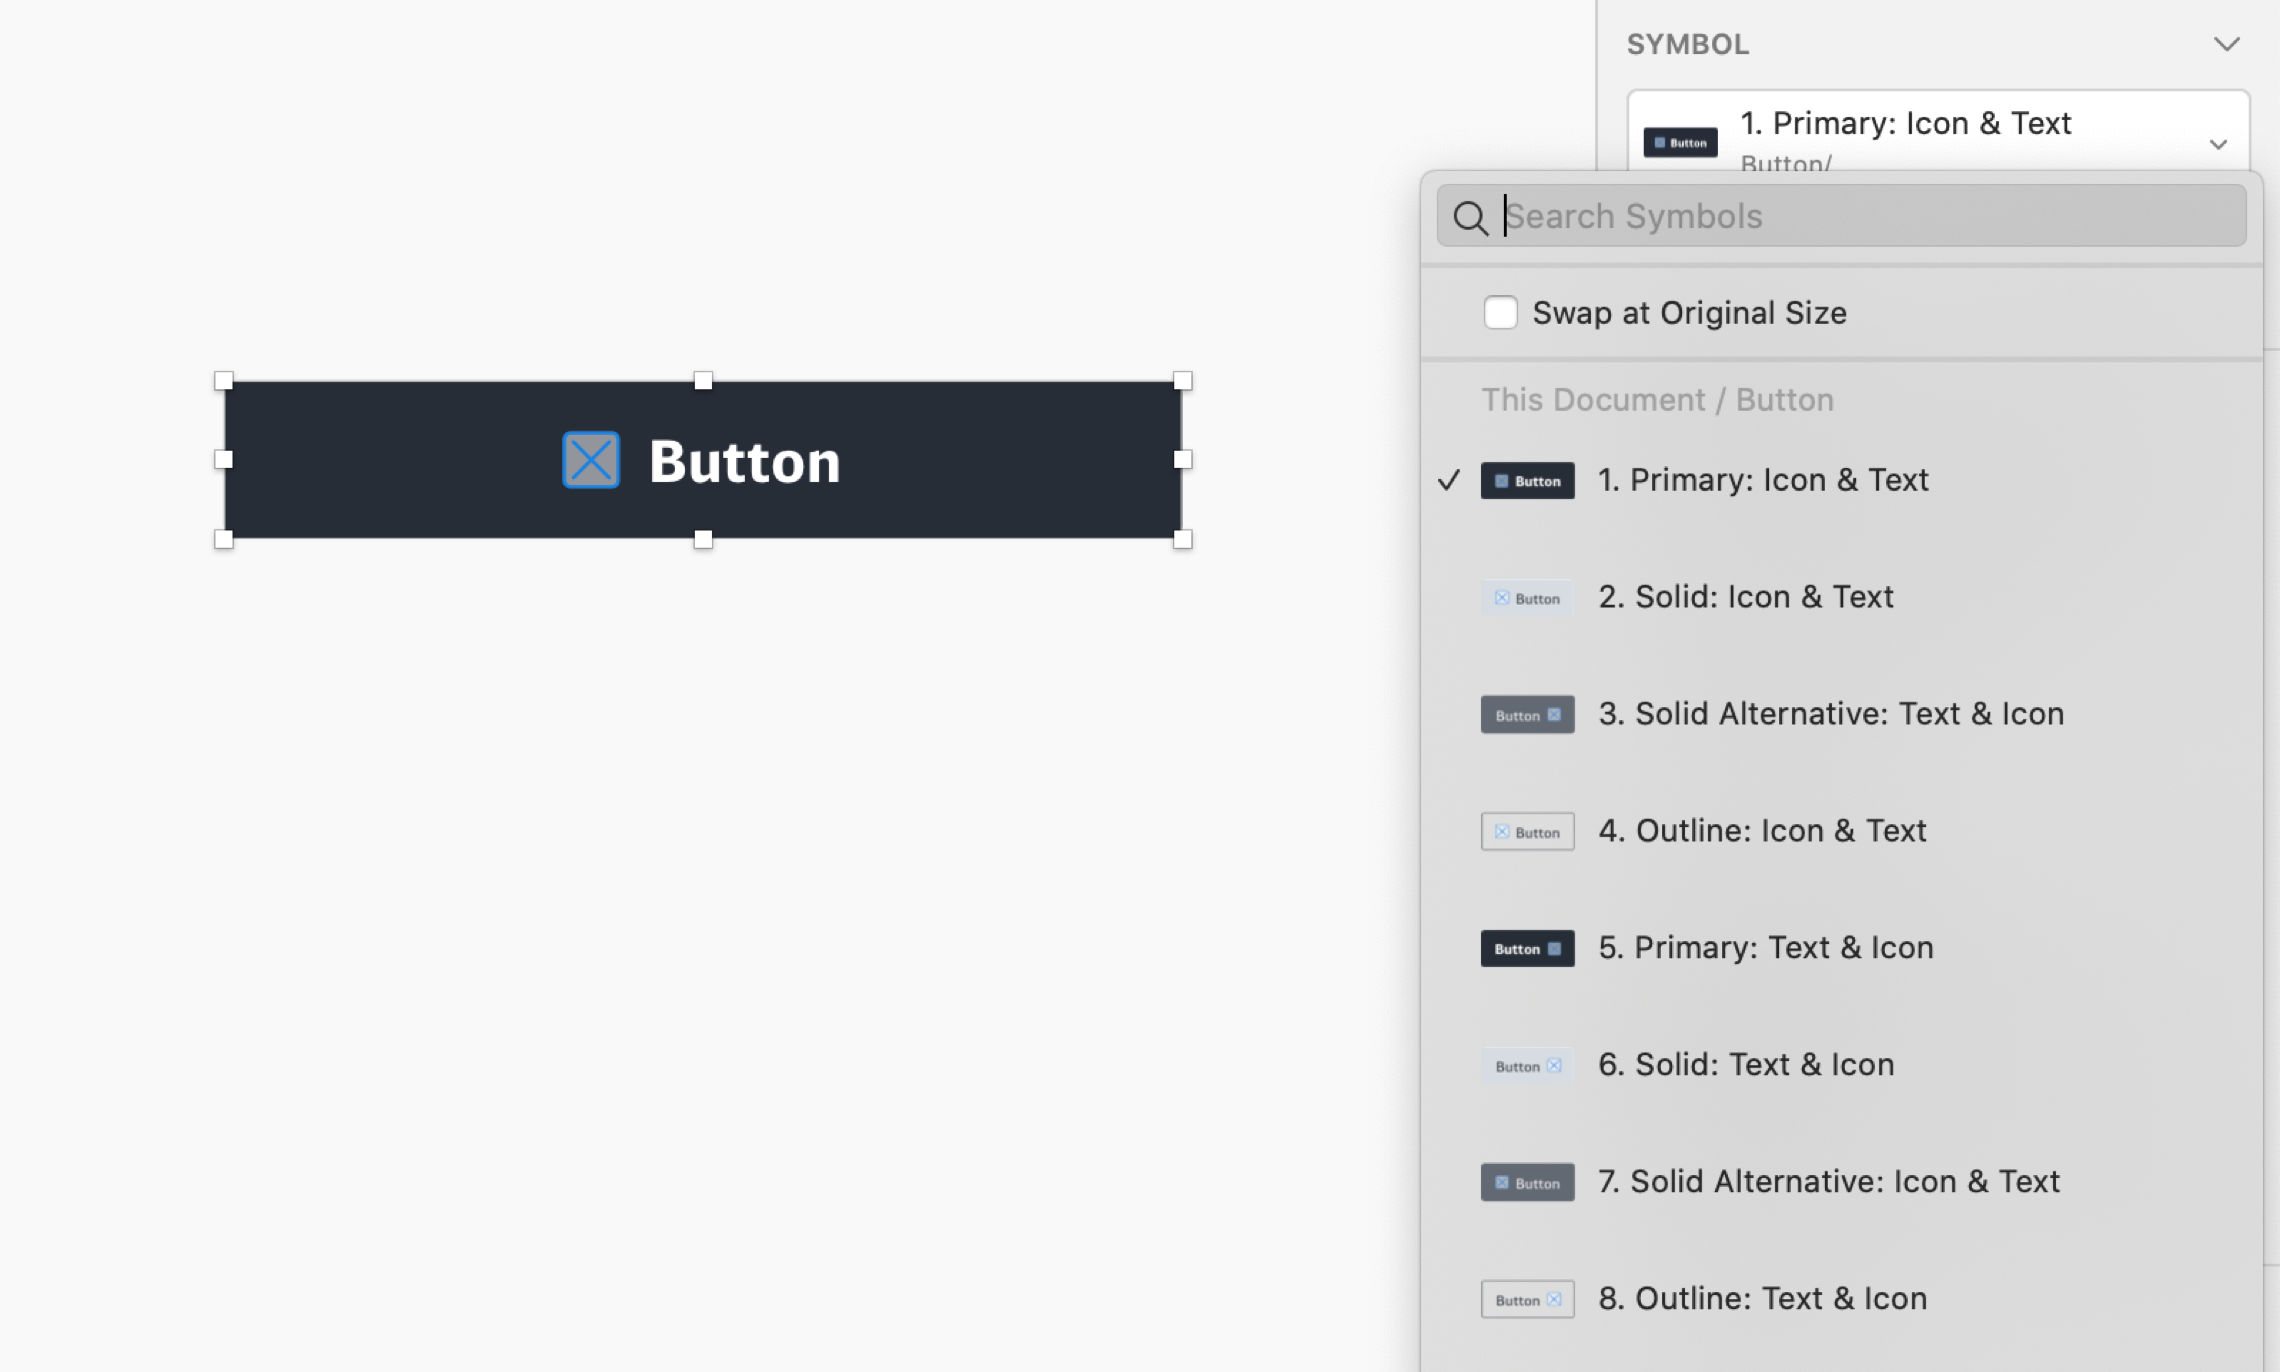
Task: Click the checkmark beside Primary: Icon & Text
Action: [1449, 481]
